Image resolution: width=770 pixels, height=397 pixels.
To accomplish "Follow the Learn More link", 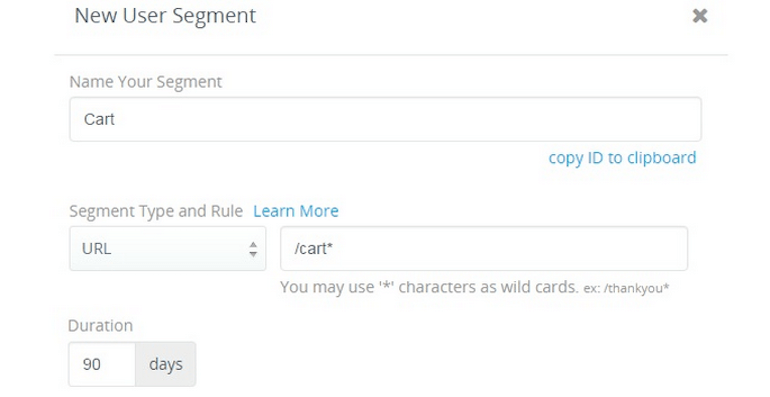I will [296, 211].
